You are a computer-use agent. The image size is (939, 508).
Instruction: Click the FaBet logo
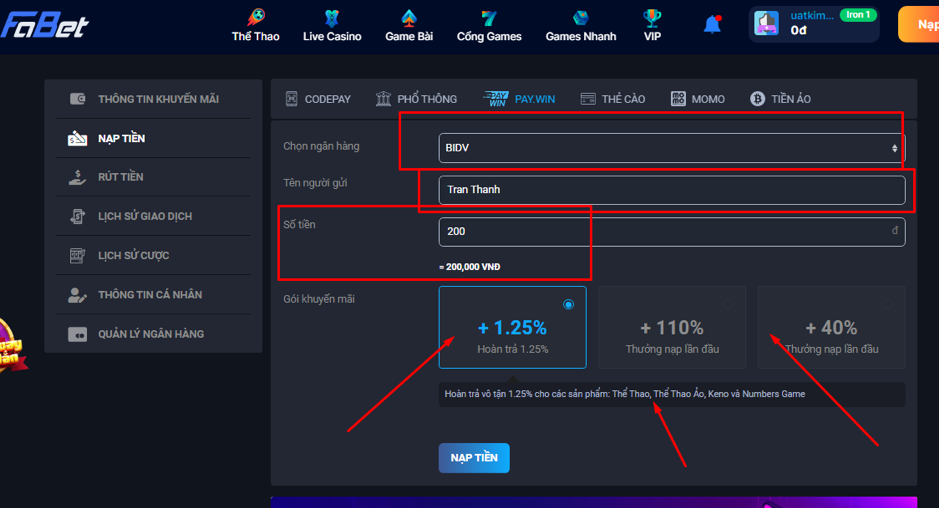pyautogui.click(x=45, y=24)
